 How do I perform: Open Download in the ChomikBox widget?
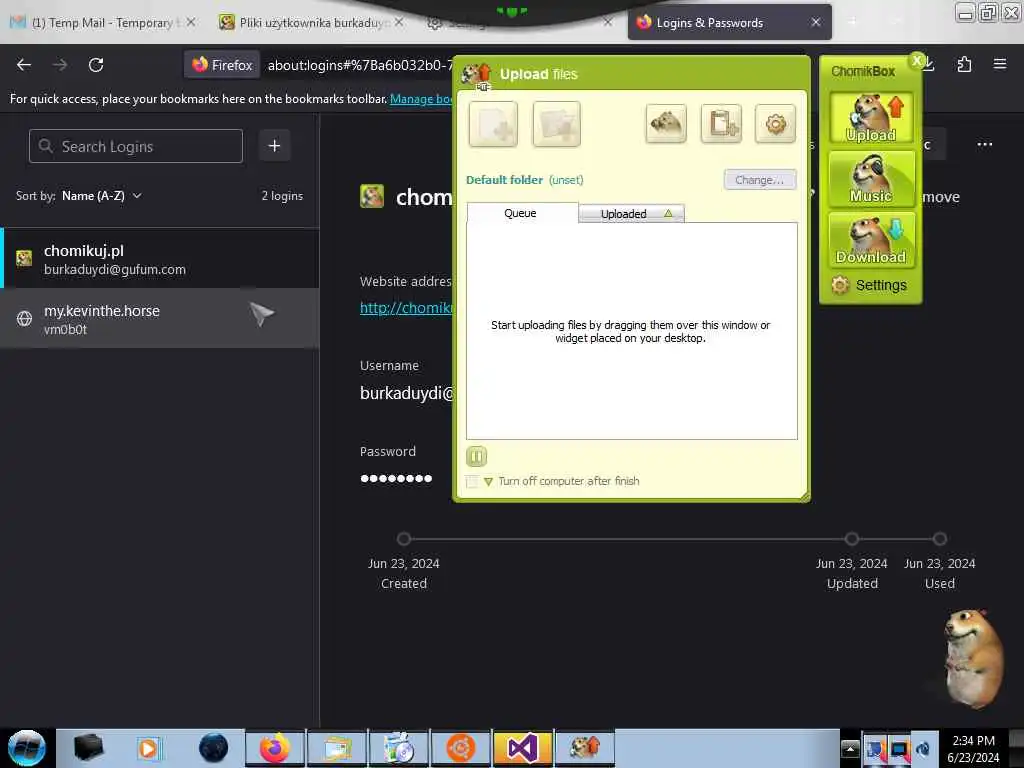tap(871, 240)
